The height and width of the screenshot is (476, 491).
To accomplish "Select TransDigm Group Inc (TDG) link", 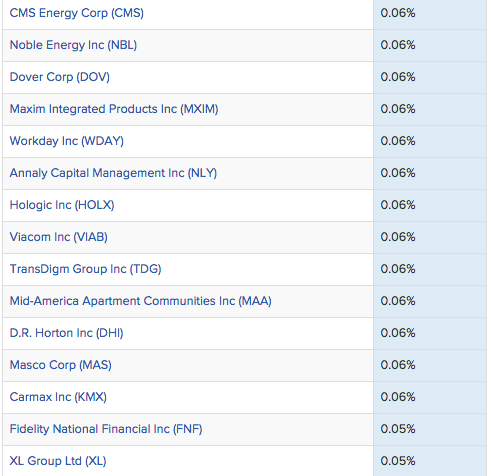I will pyautogui.click(x=86, y=269).
